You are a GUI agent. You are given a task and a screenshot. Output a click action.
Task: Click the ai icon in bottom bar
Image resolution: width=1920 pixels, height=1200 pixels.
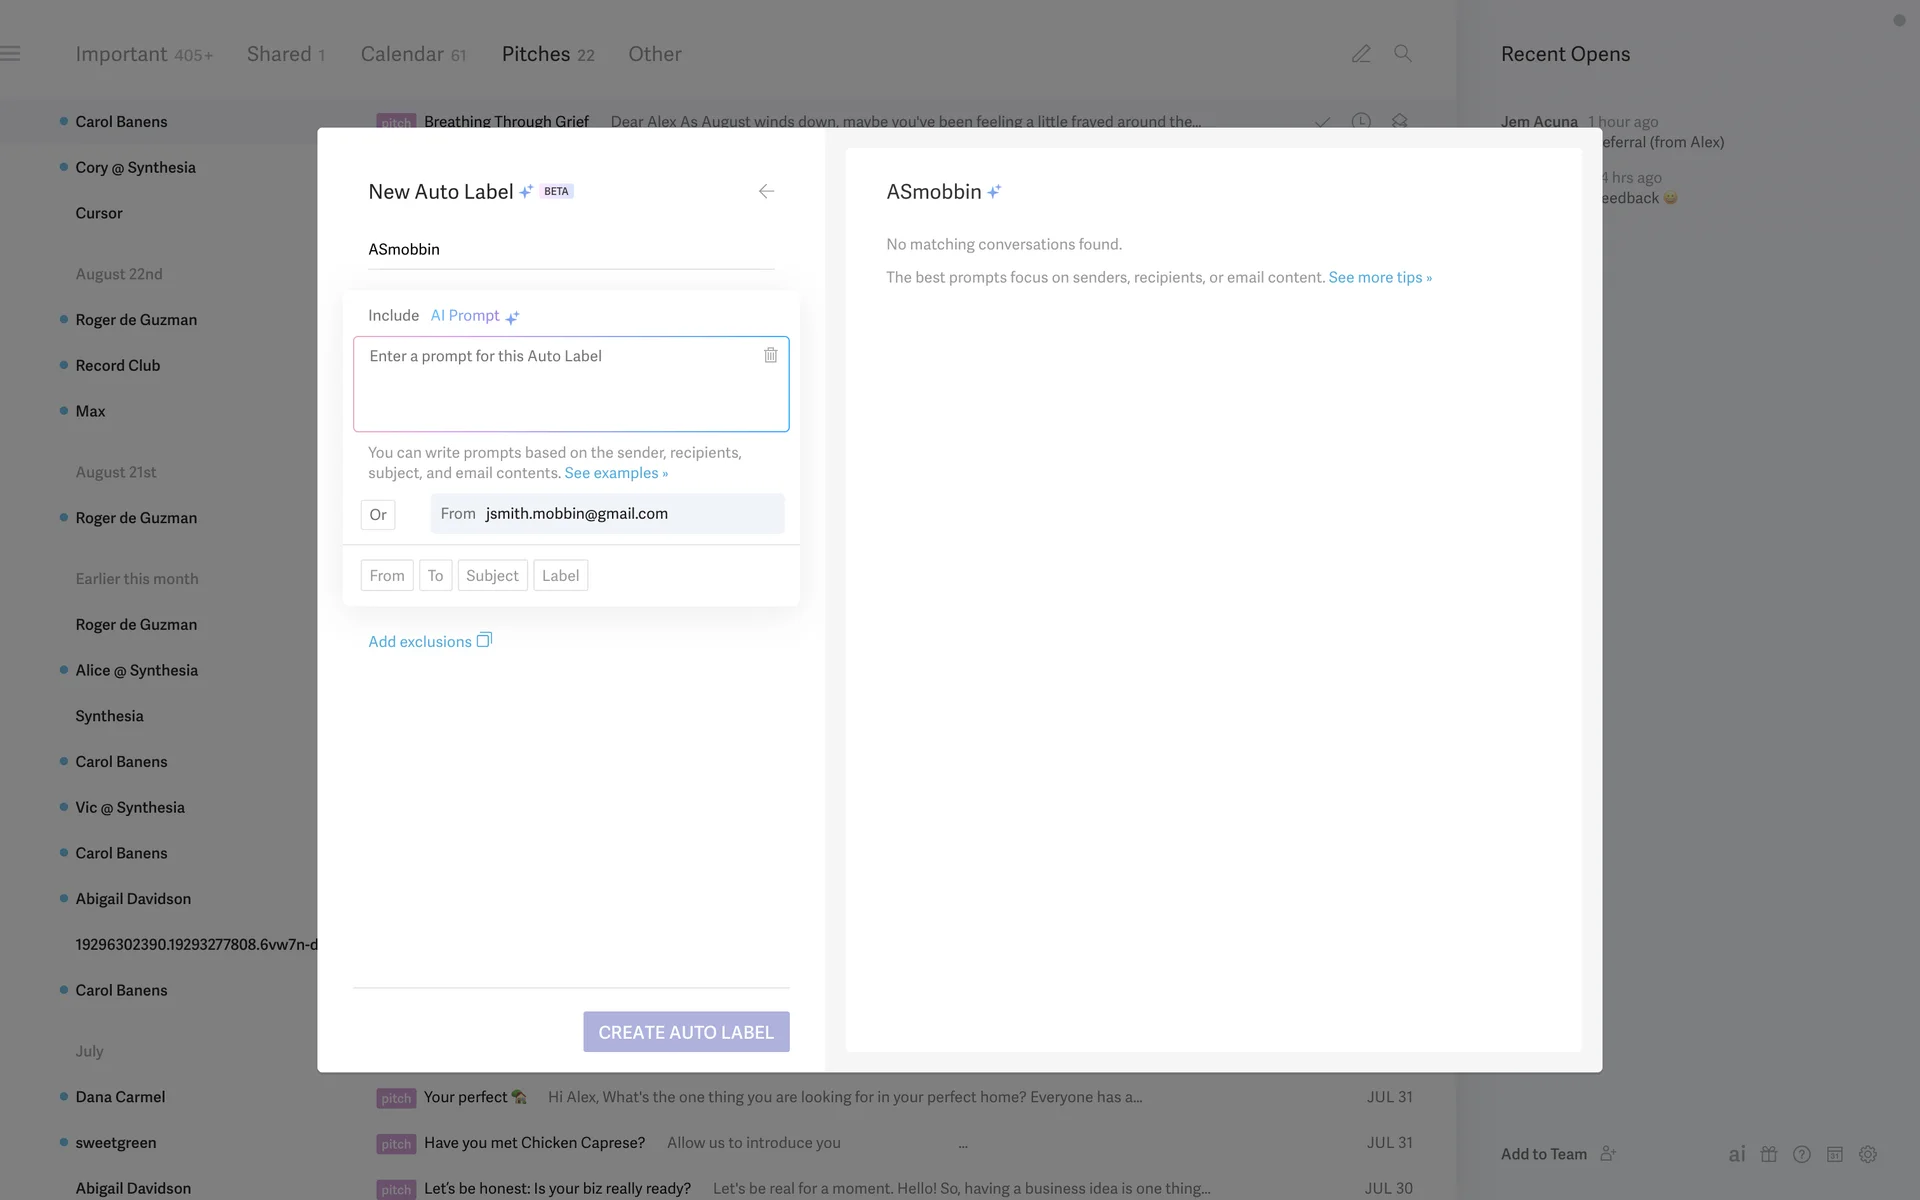pyautogui.click(x=1737, y=1154)
